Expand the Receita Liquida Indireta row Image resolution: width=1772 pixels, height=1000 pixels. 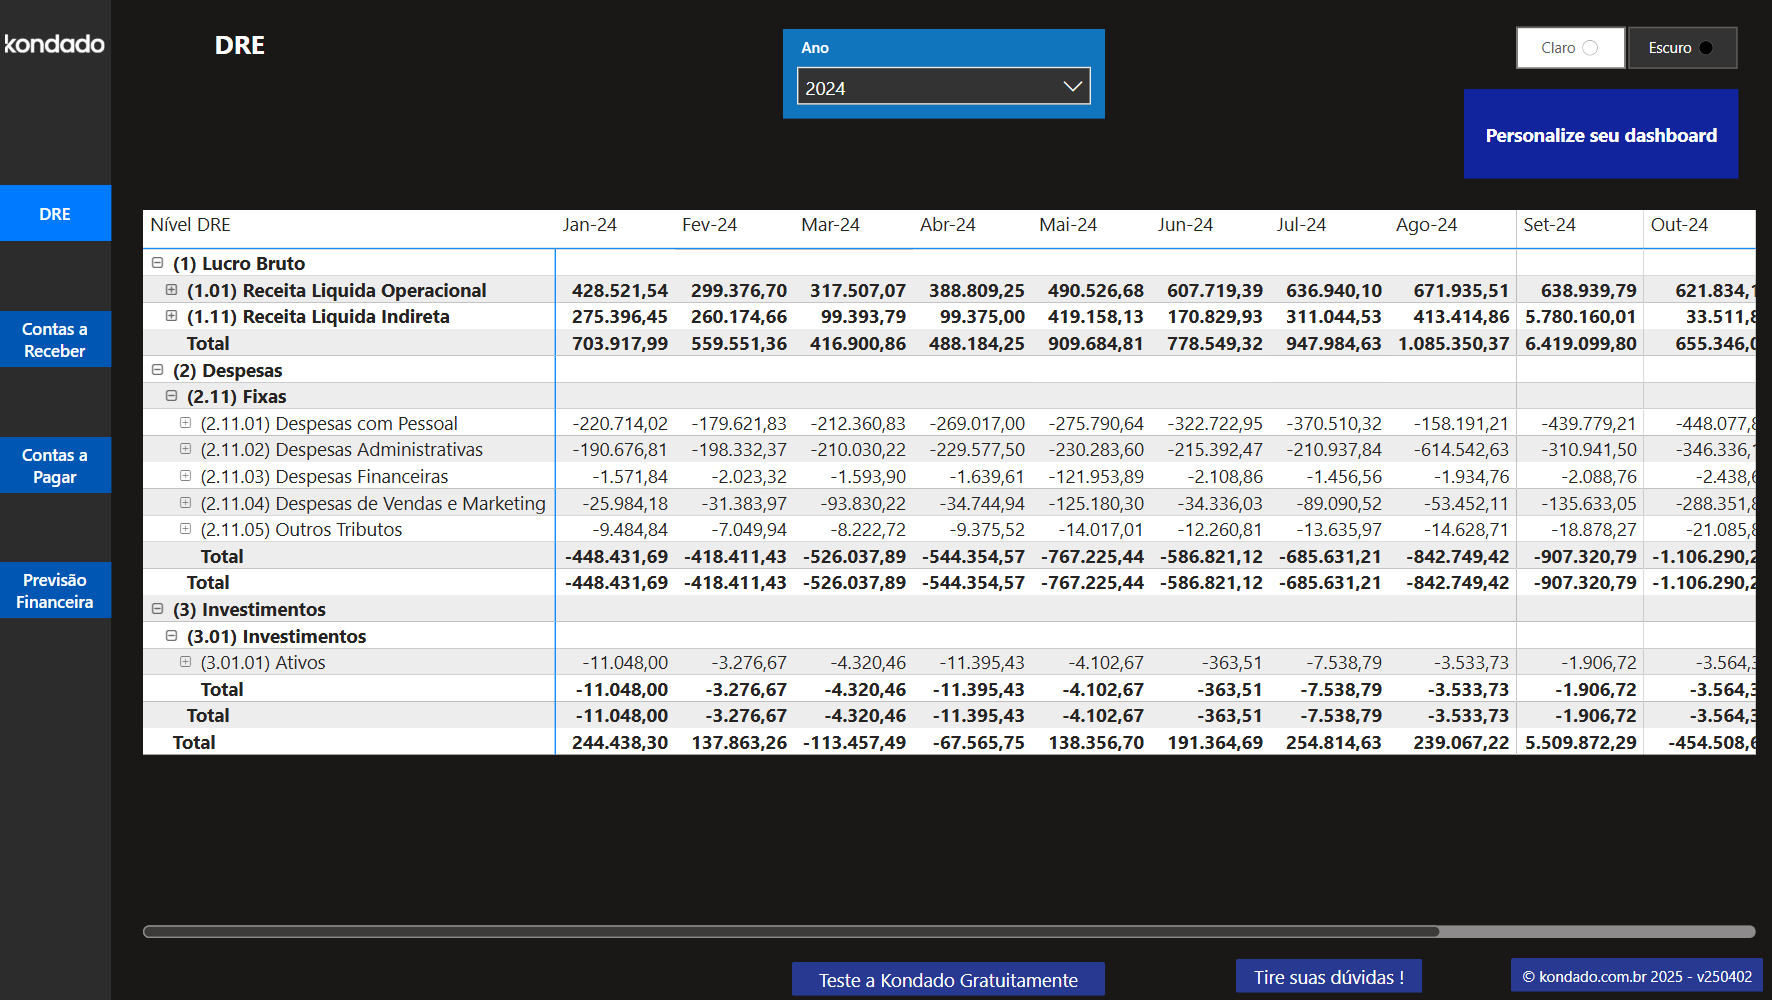point(171,316)
